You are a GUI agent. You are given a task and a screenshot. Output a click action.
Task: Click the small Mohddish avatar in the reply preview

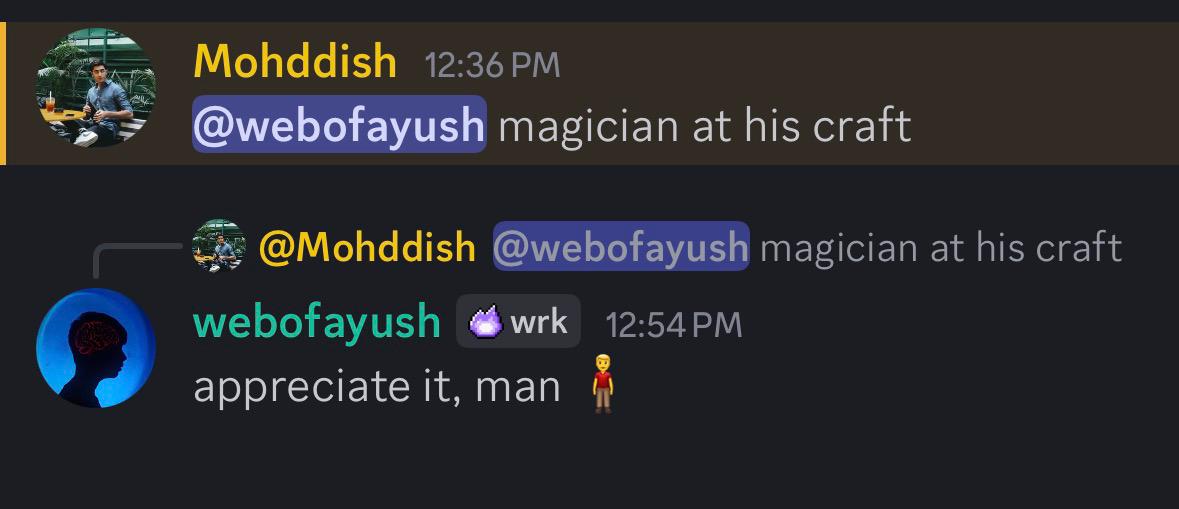tap(219, 246)
